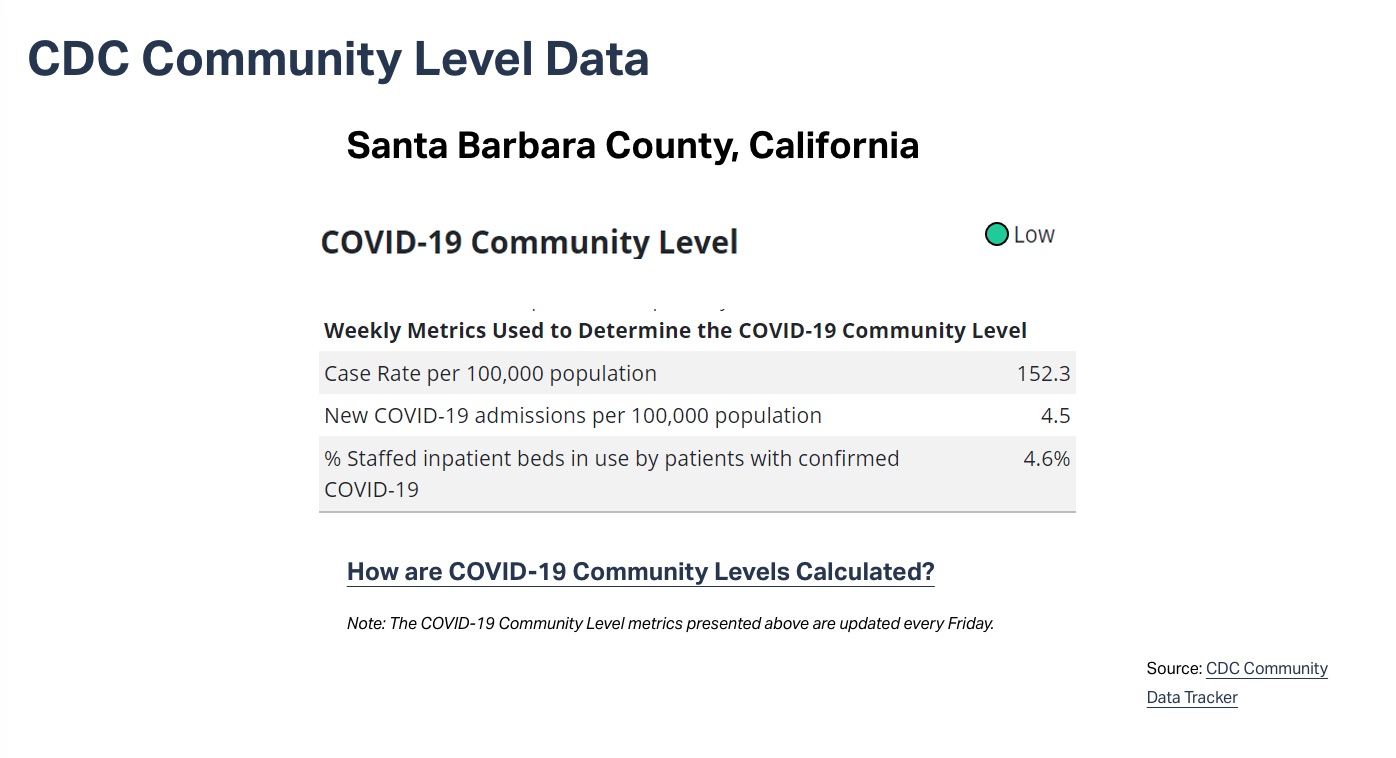Select the Santa Barbara County, California heading

coord(632,145)
